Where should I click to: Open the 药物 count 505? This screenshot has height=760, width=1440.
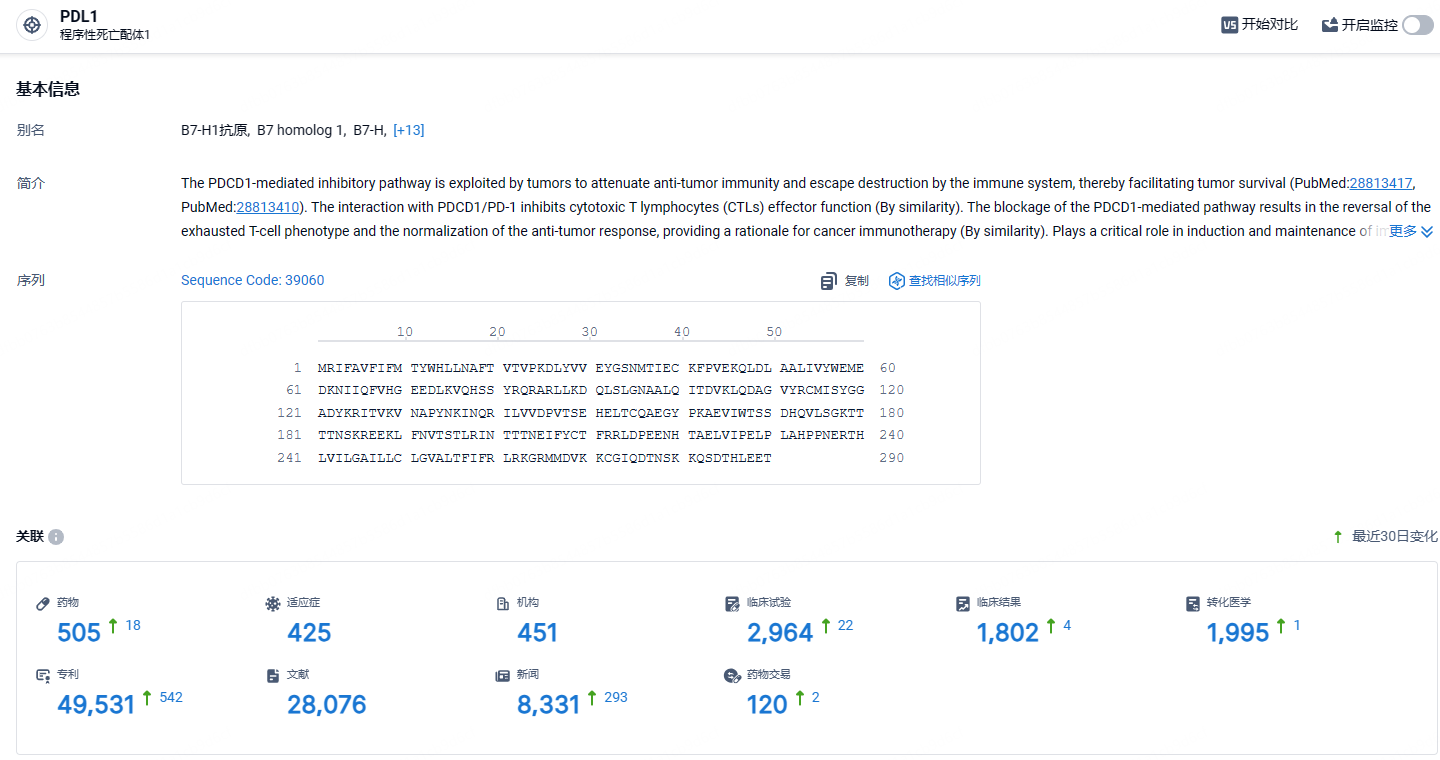pos(79,632)
